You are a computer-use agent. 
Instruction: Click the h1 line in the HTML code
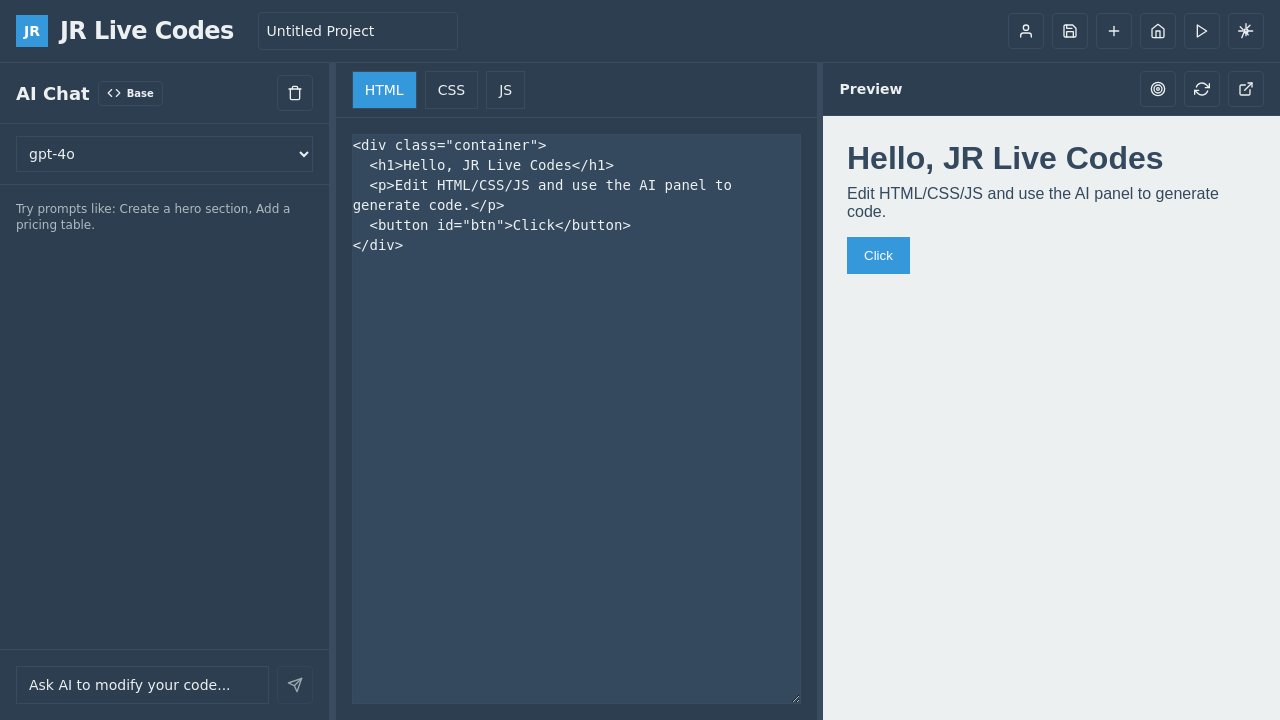point(491,165)
